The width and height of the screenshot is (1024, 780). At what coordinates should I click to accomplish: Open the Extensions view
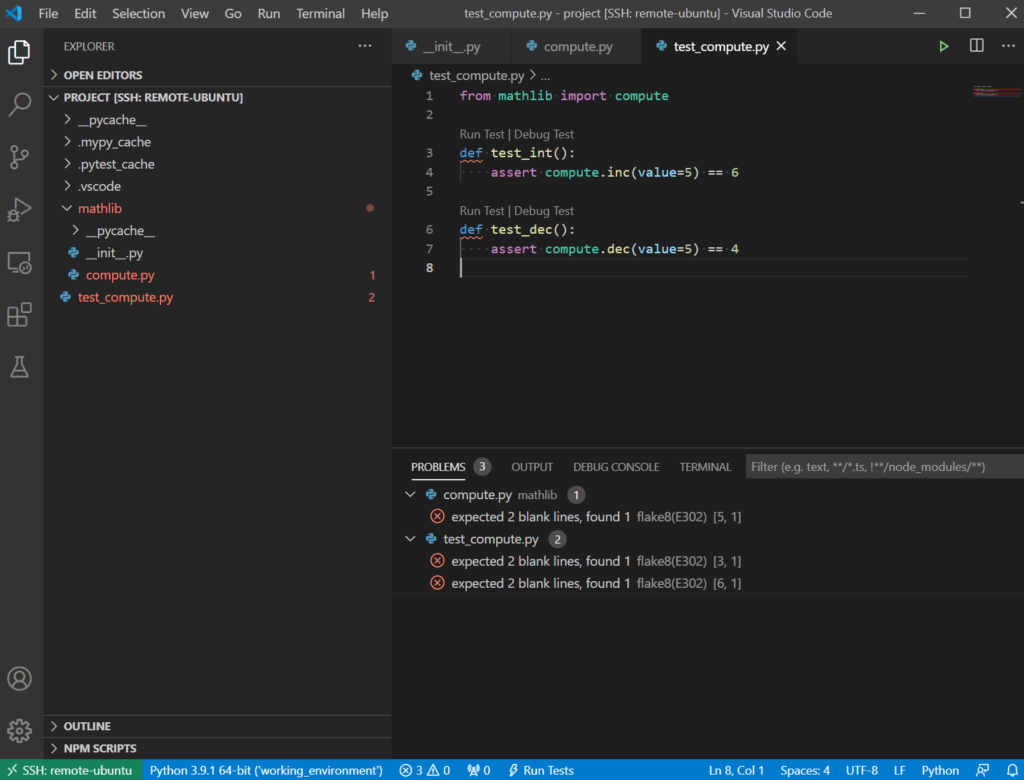20,314
